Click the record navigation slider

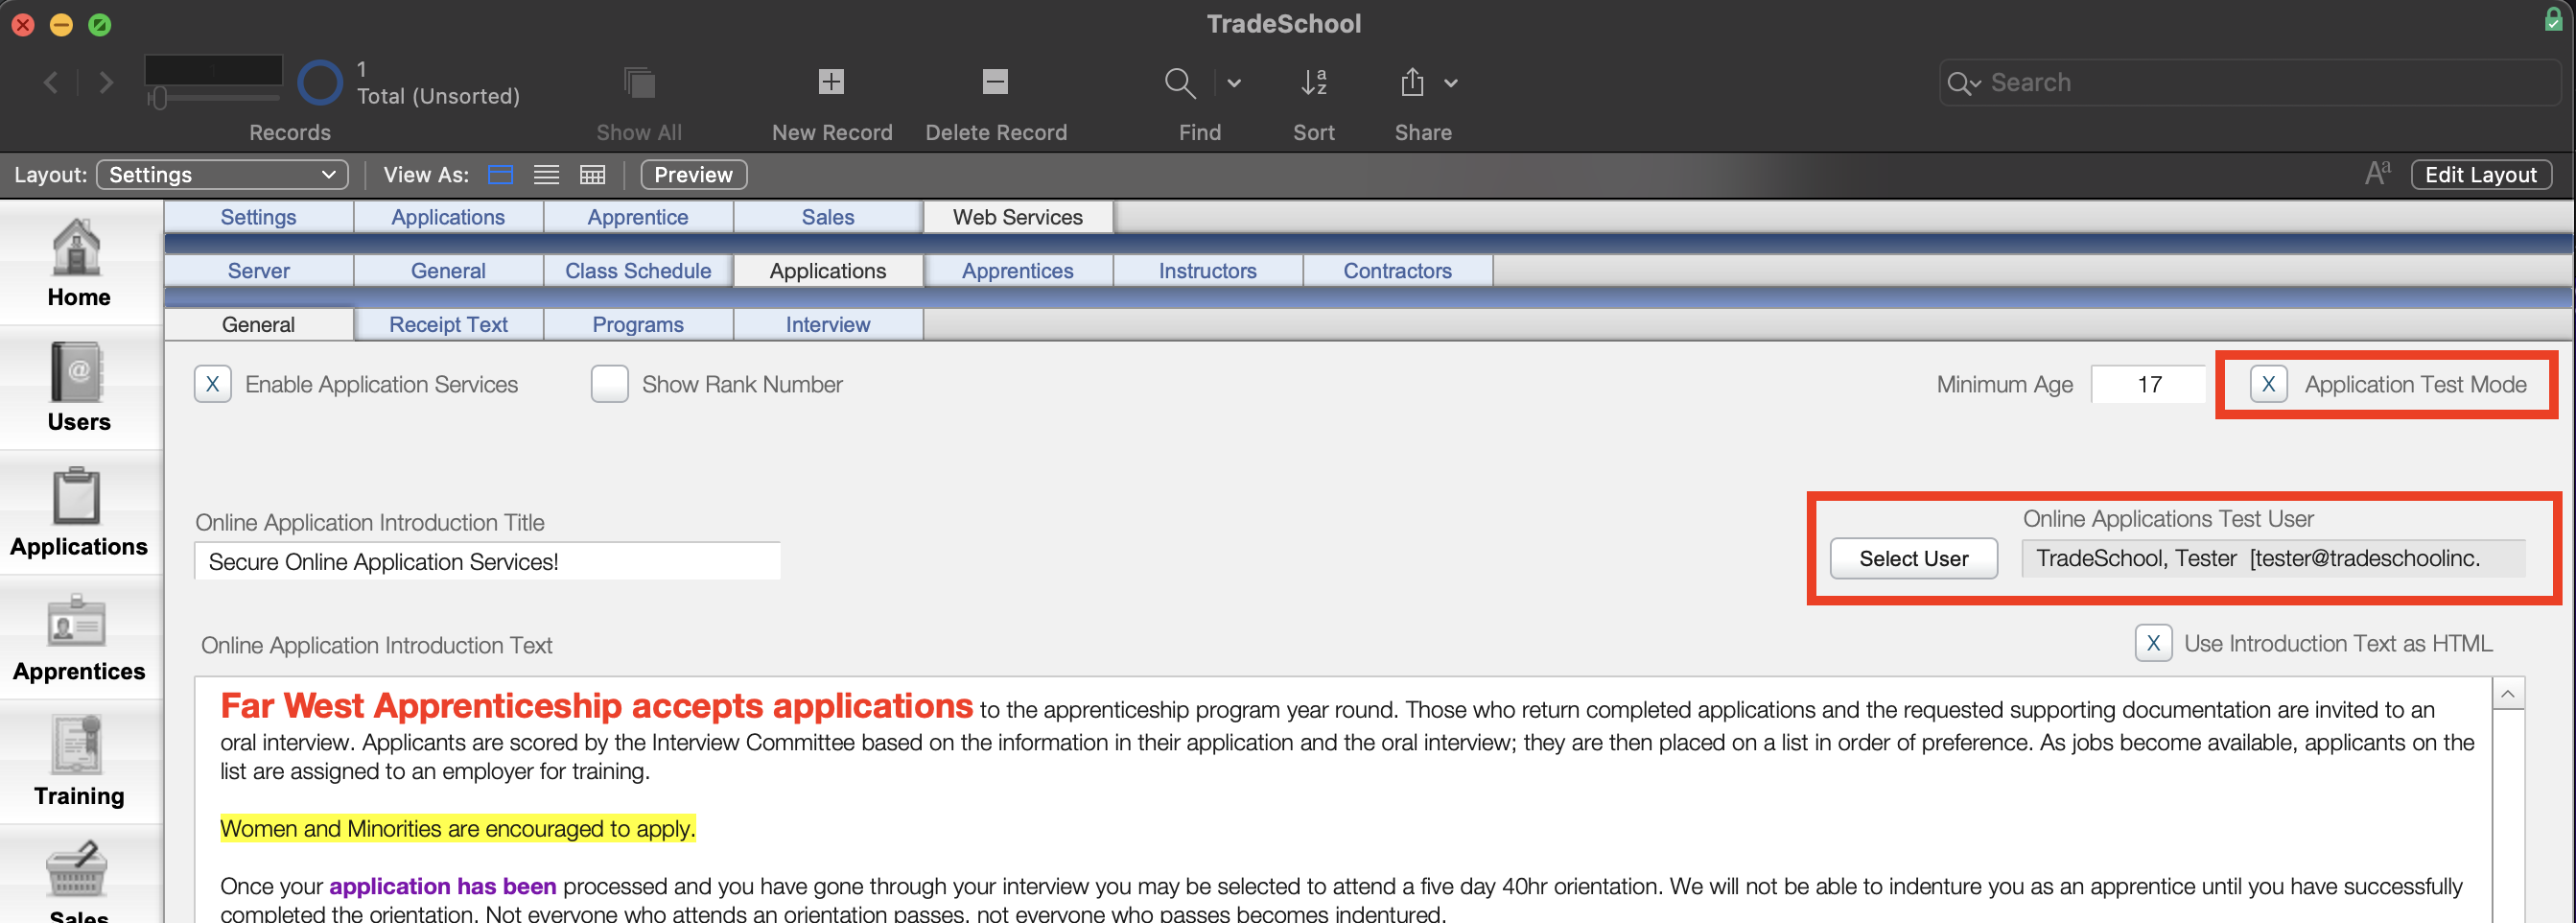[213, 98]
